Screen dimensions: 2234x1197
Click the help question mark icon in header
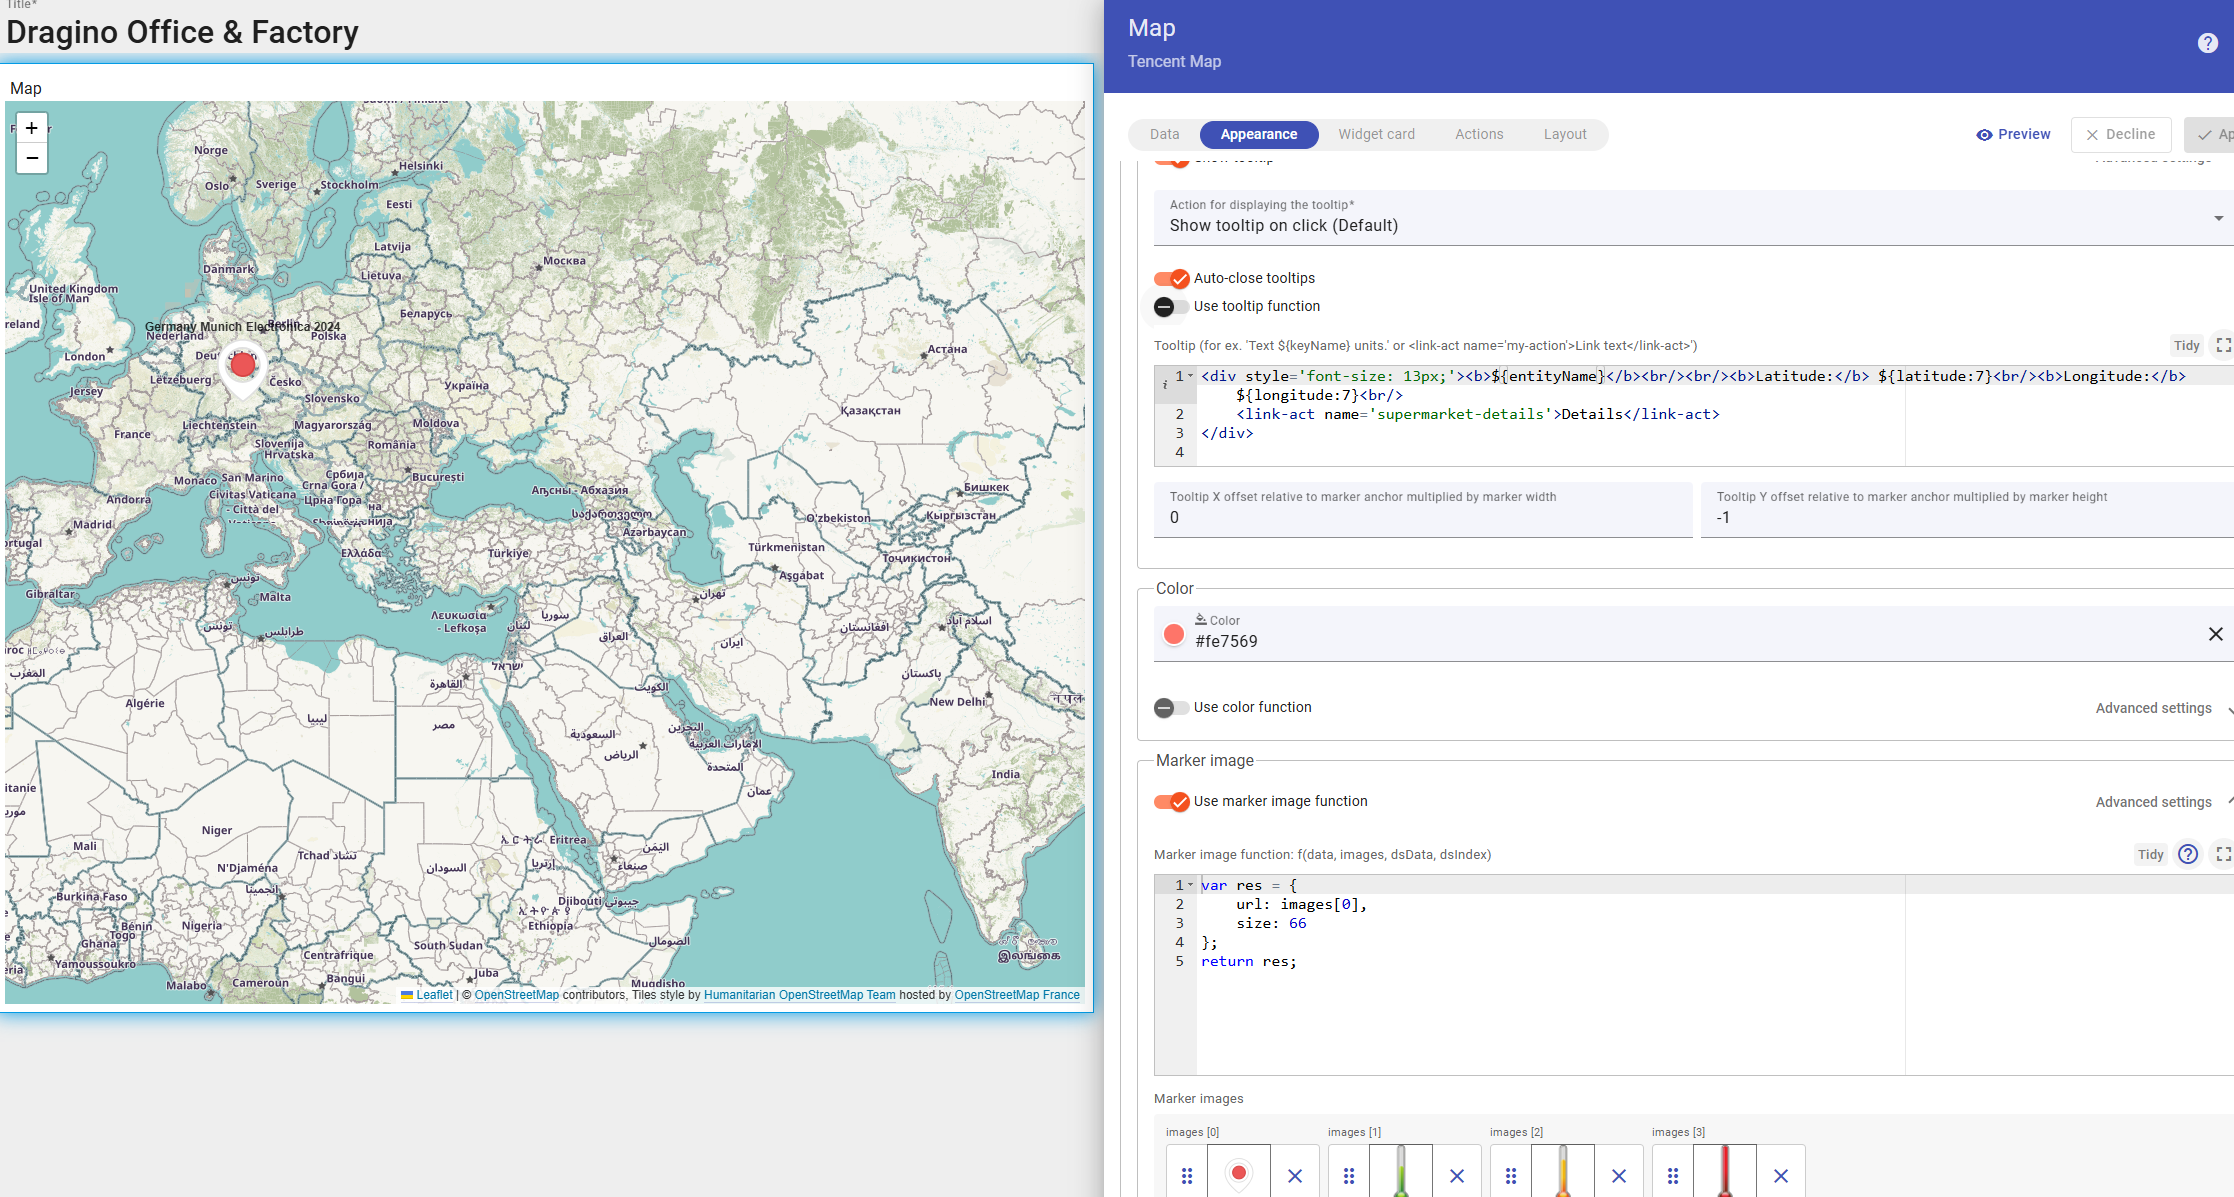click(x=2207, y=43)
